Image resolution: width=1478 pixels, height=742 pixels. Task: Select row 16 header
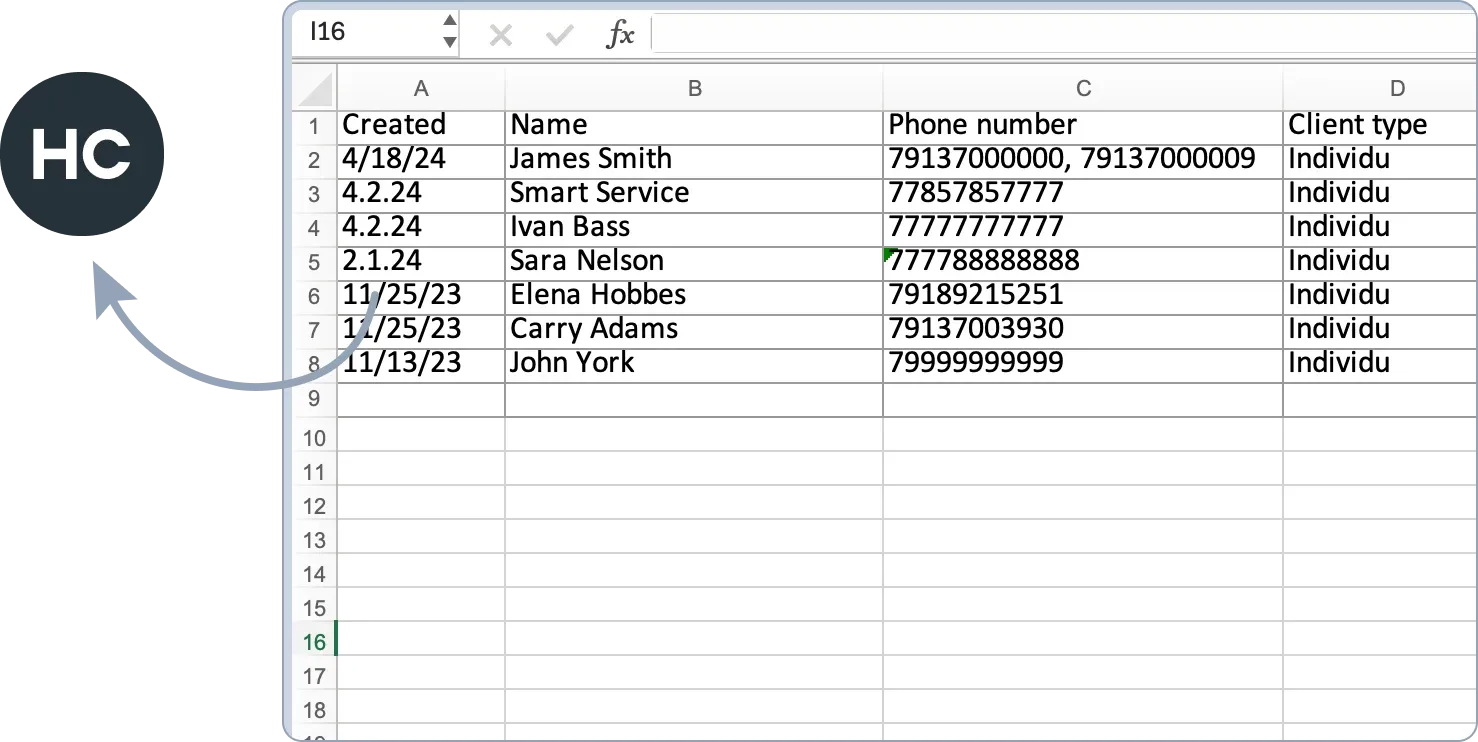314,642
